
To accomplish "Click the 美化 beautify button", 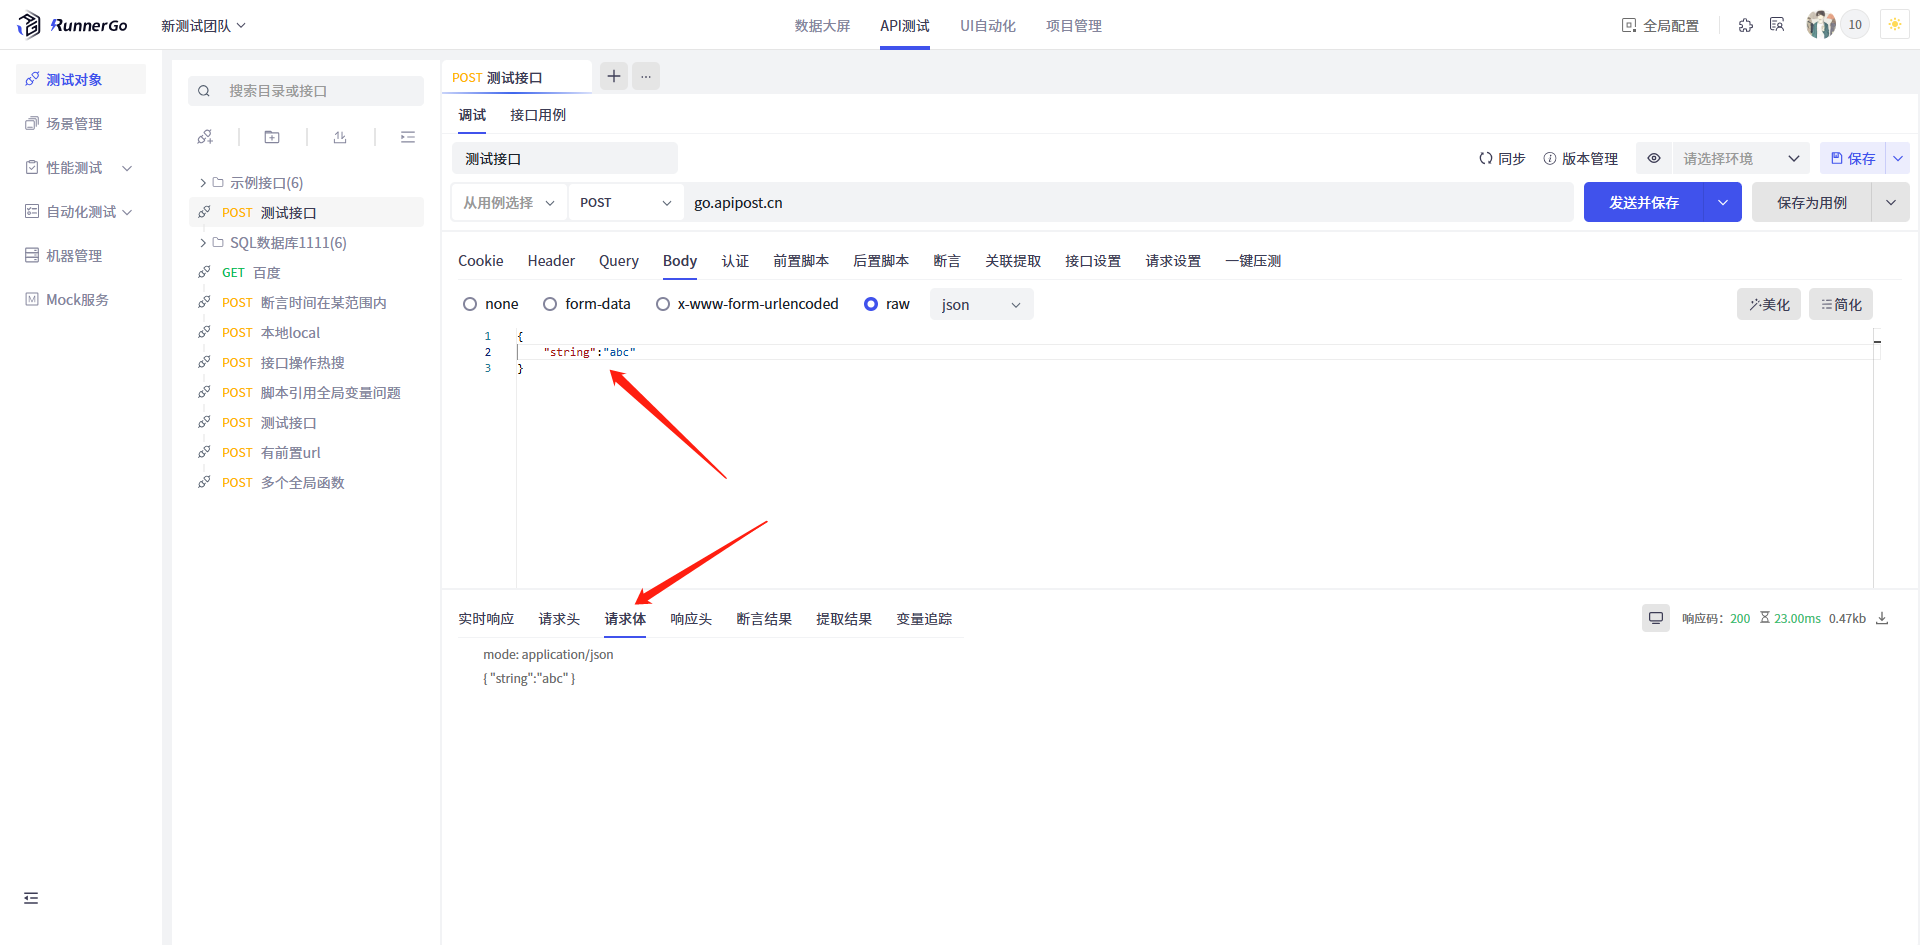I will coord(1768,305).
